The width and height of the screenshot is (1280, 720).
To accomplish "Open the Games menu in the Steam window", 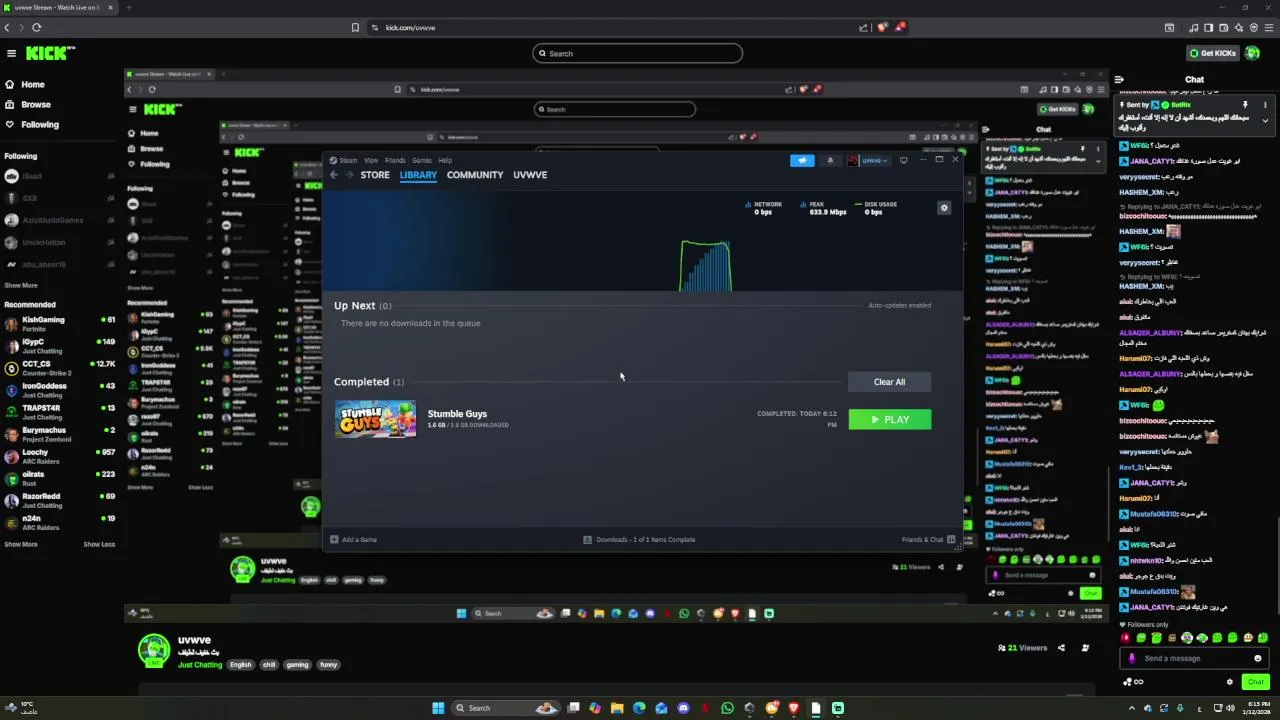I will point(422,160).
